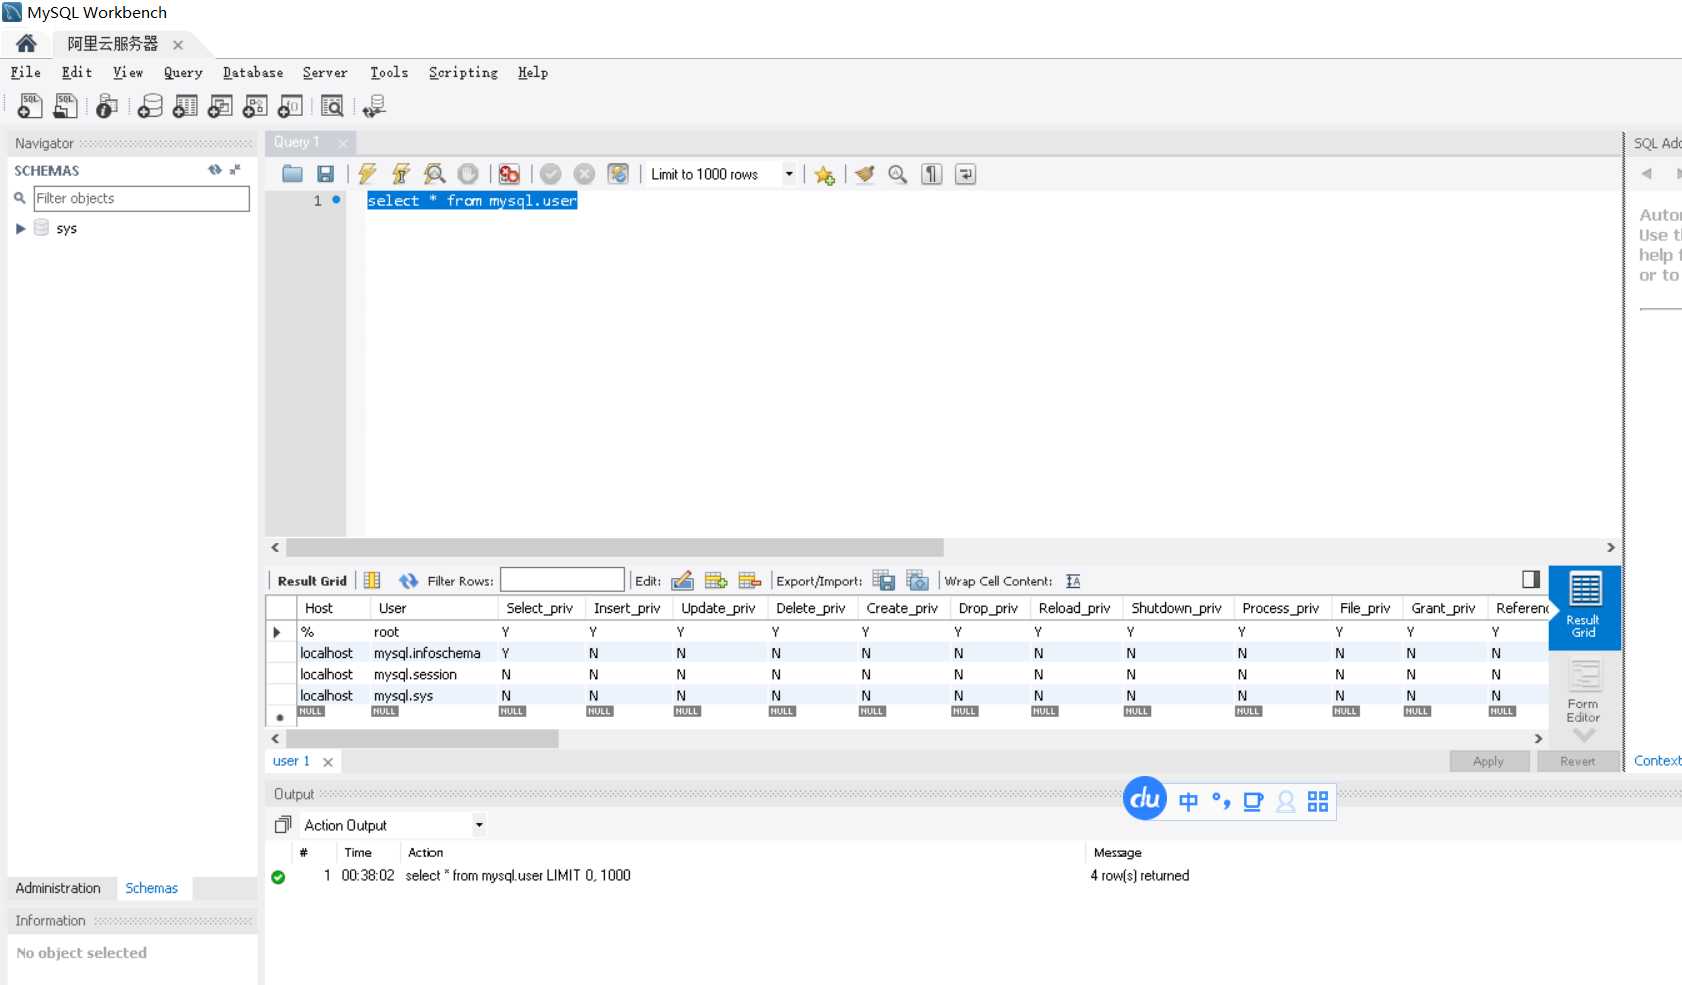Create a new schema icon

point(150,105)
